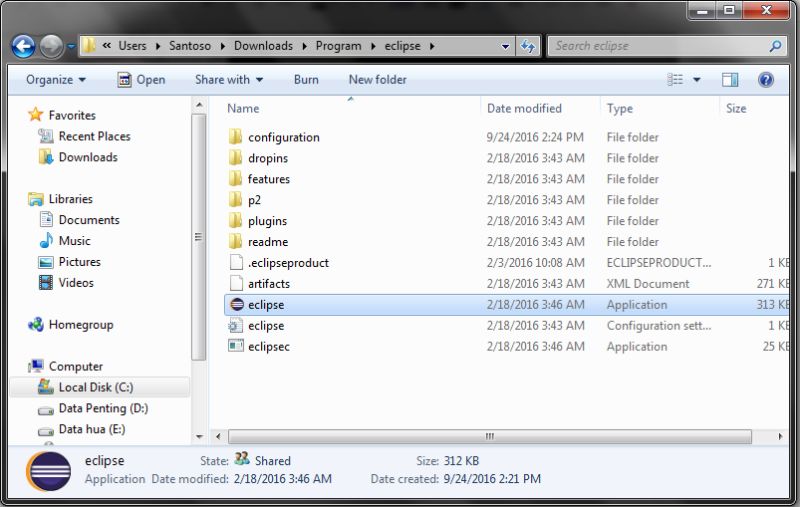Open previous locations dropdown in address bar

click(505, 46)
